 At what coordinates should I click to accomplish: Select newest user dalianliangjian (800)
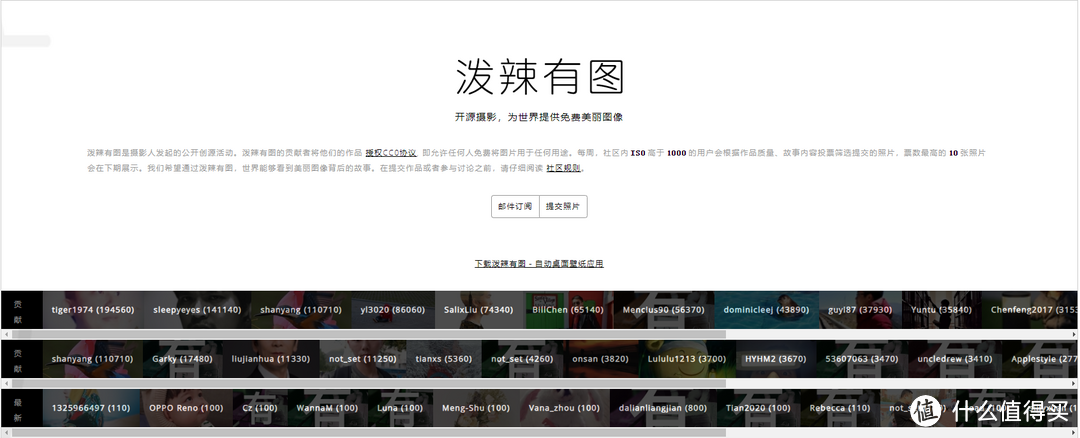(663, 408)
